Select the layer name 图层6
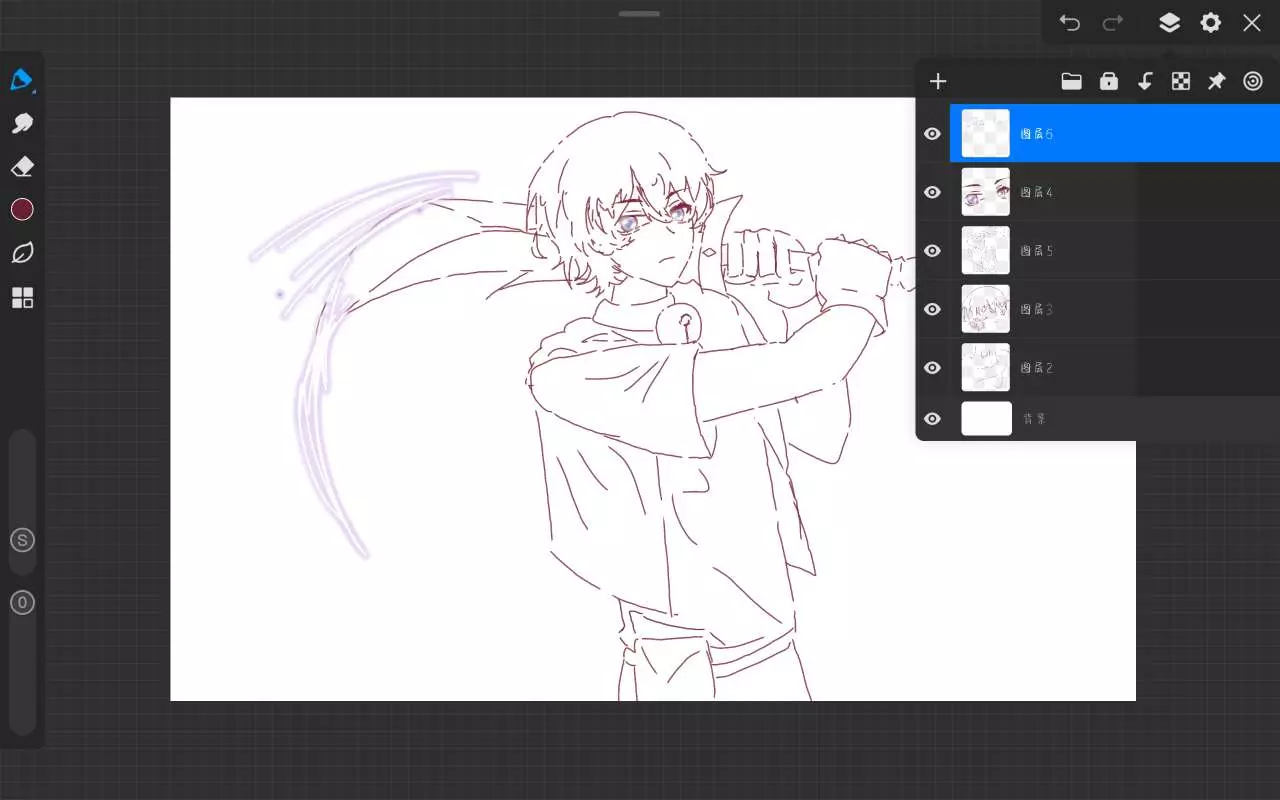Image resolution: width=1280 pixels, height=800 pixels. pos(1036,134)
